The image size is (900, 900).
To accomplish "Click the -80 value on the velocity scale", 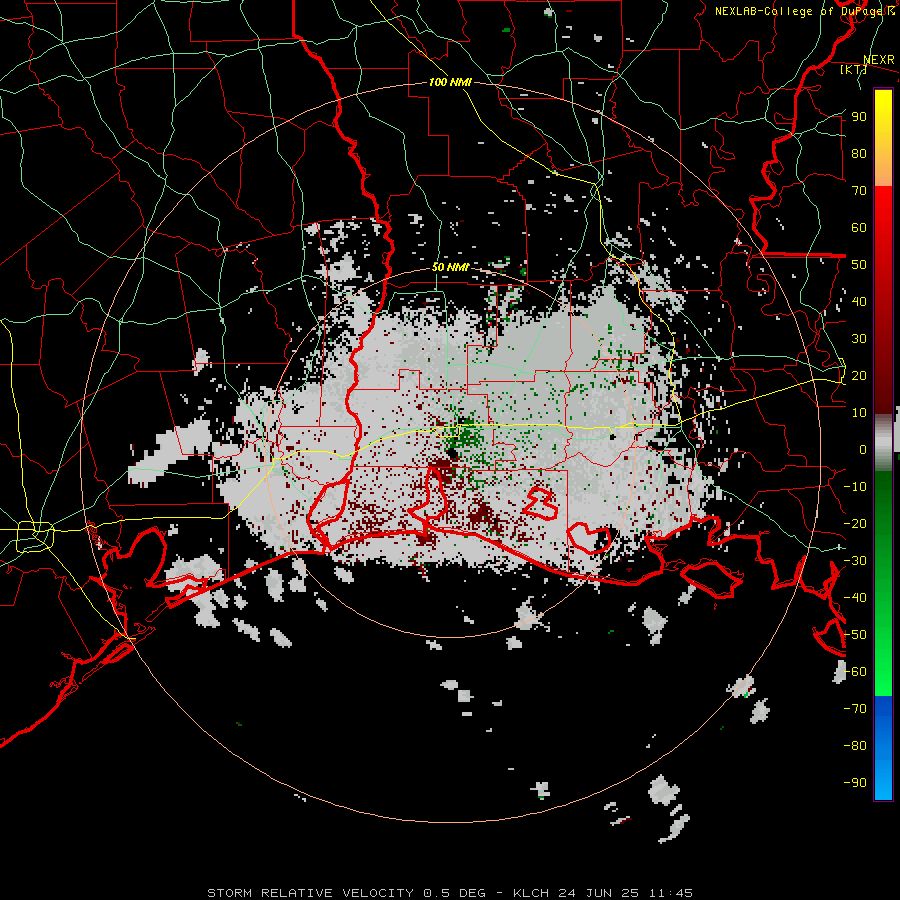I will [855, 746].
